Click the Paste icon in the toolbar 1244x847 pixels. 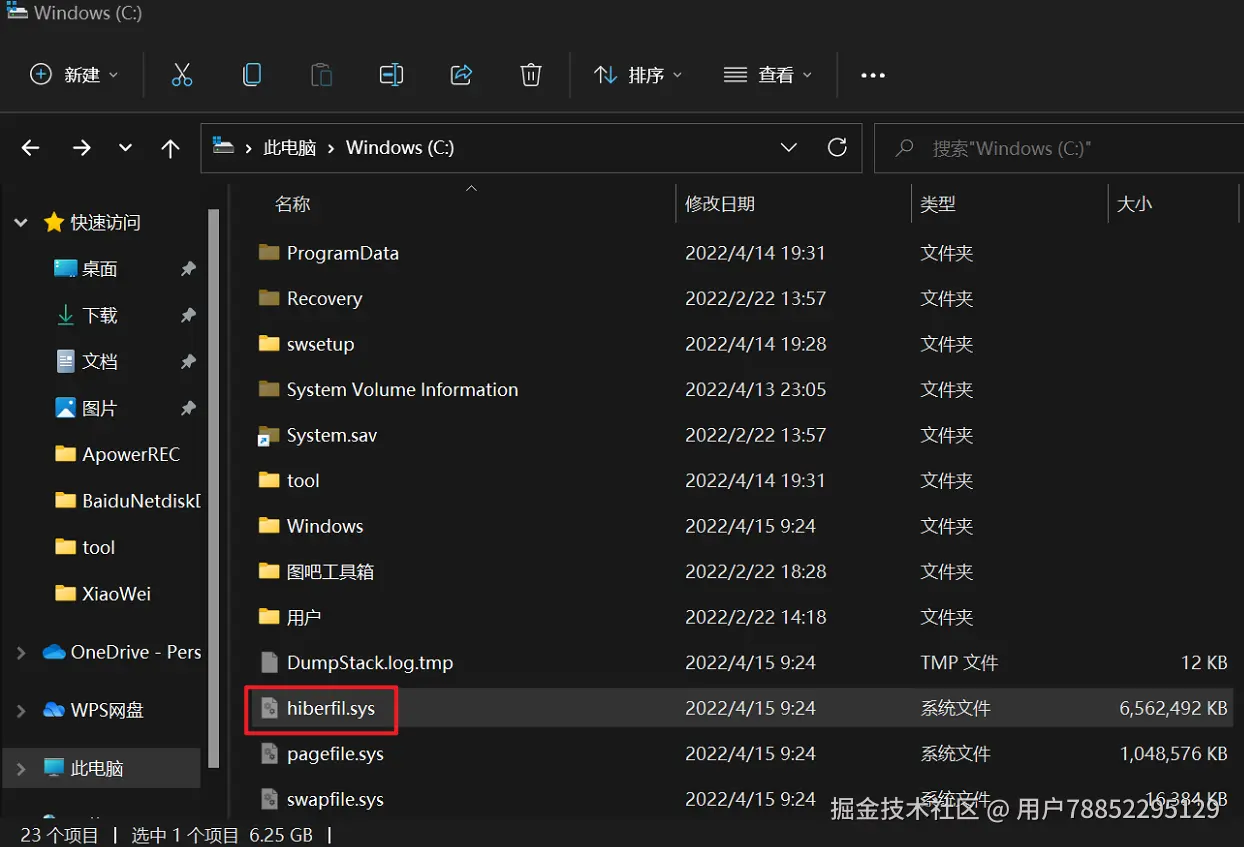click(x=321, y=74)
